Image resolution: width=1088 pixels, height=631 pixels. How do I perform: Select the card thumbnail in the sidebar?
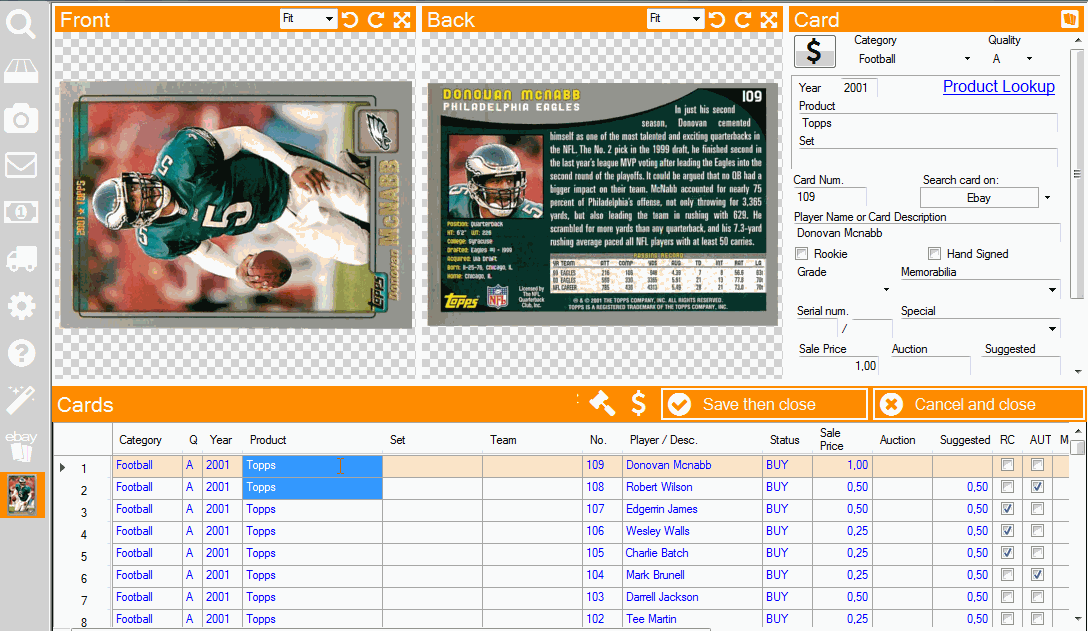pos(22,495)
